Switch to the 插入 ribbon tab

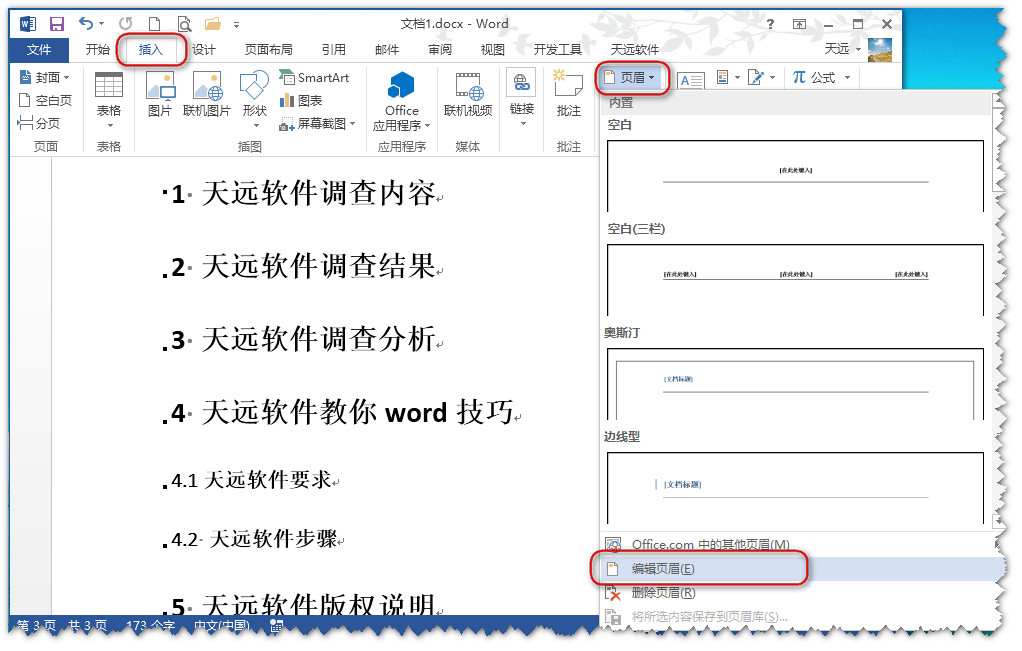click(x=150, y=50)
